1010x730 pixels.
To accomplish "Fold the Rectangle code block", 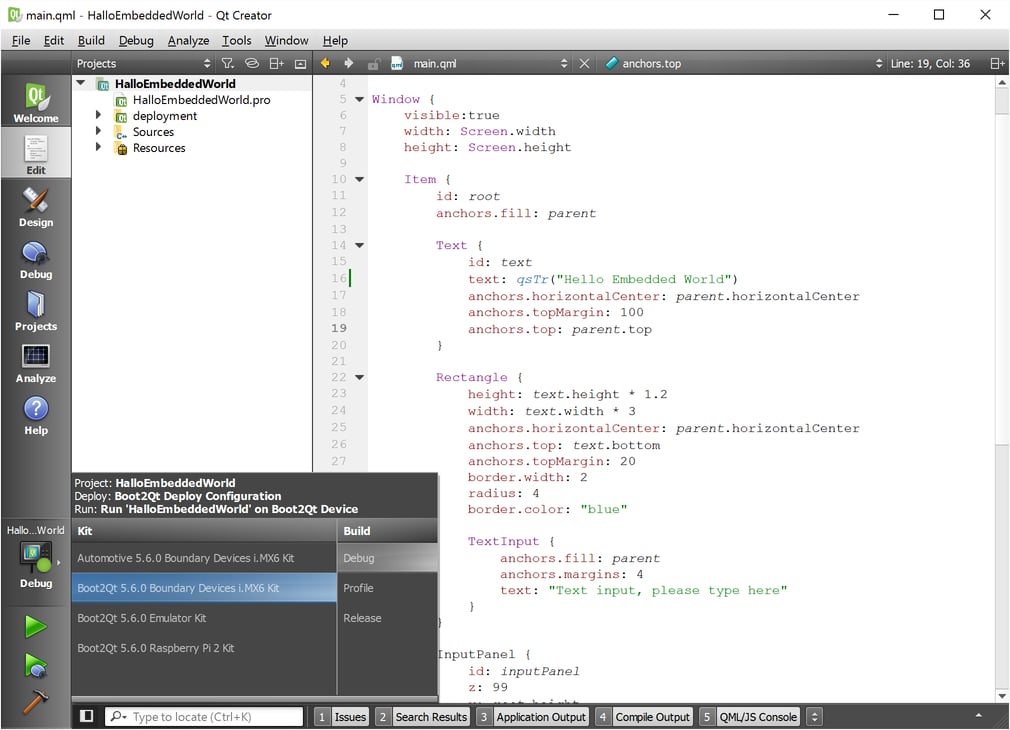I will [359, 378].
